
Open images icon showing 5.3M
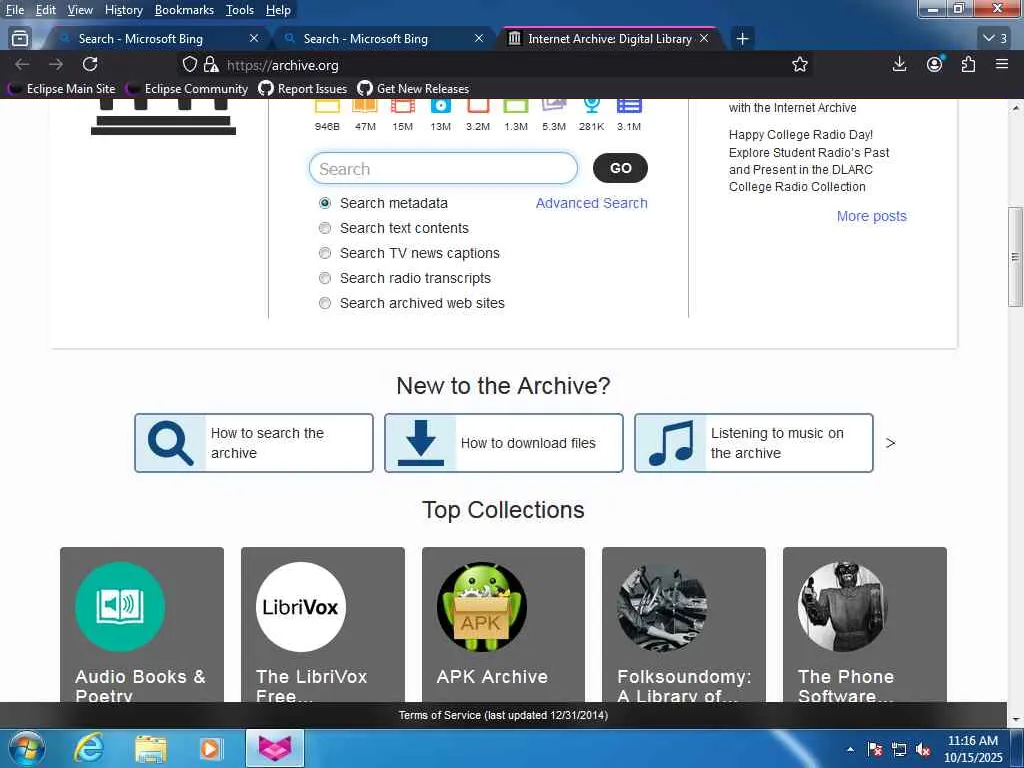tap(554, 106)
